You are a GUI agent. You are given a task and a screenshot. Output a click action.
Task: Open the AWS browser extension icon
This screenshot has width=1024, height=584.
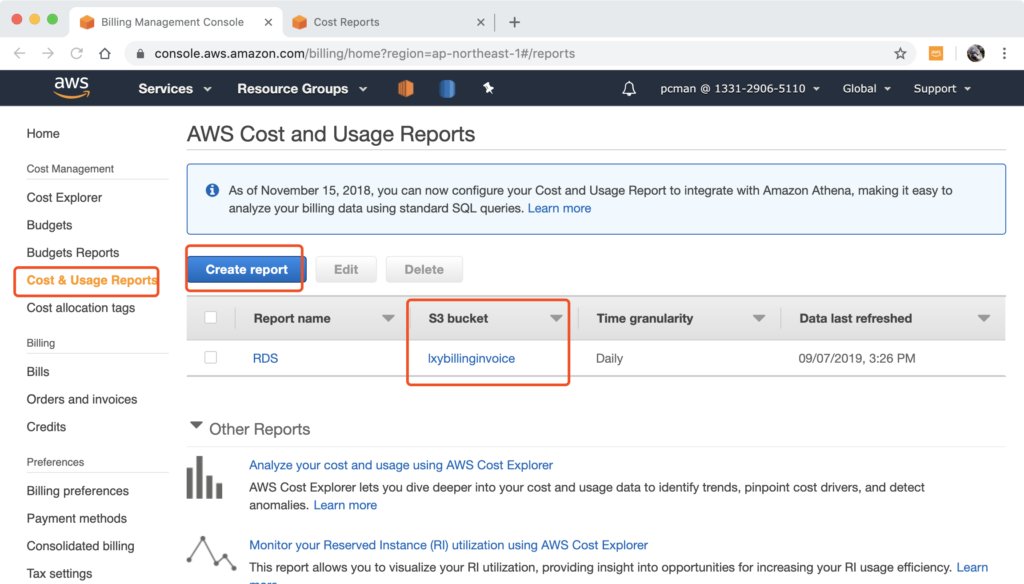point(936,54)
